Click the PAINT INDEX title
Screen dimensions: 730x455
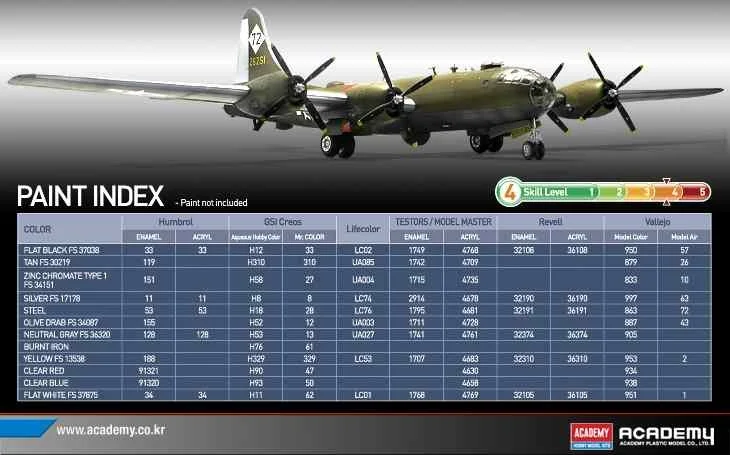pos(90,196)
